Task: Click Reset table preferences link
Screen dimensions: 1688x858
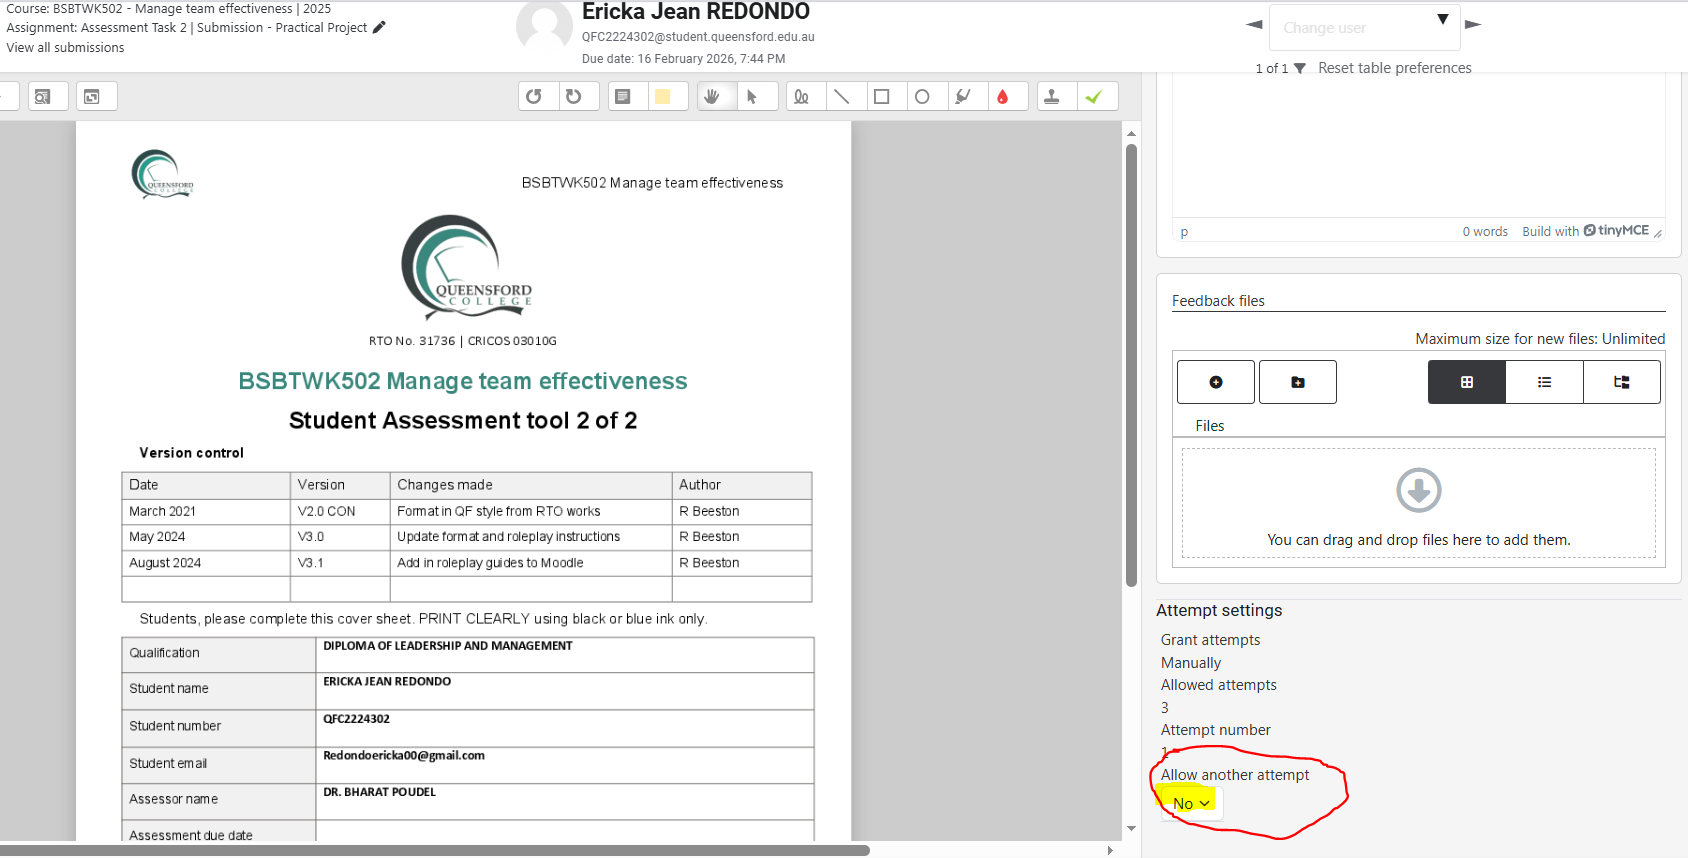Action: (x=1394, y=68)
